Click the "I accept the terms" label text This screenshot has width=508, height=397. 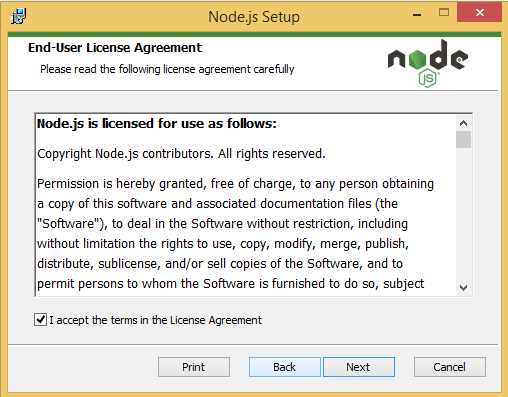pos(155,320)
